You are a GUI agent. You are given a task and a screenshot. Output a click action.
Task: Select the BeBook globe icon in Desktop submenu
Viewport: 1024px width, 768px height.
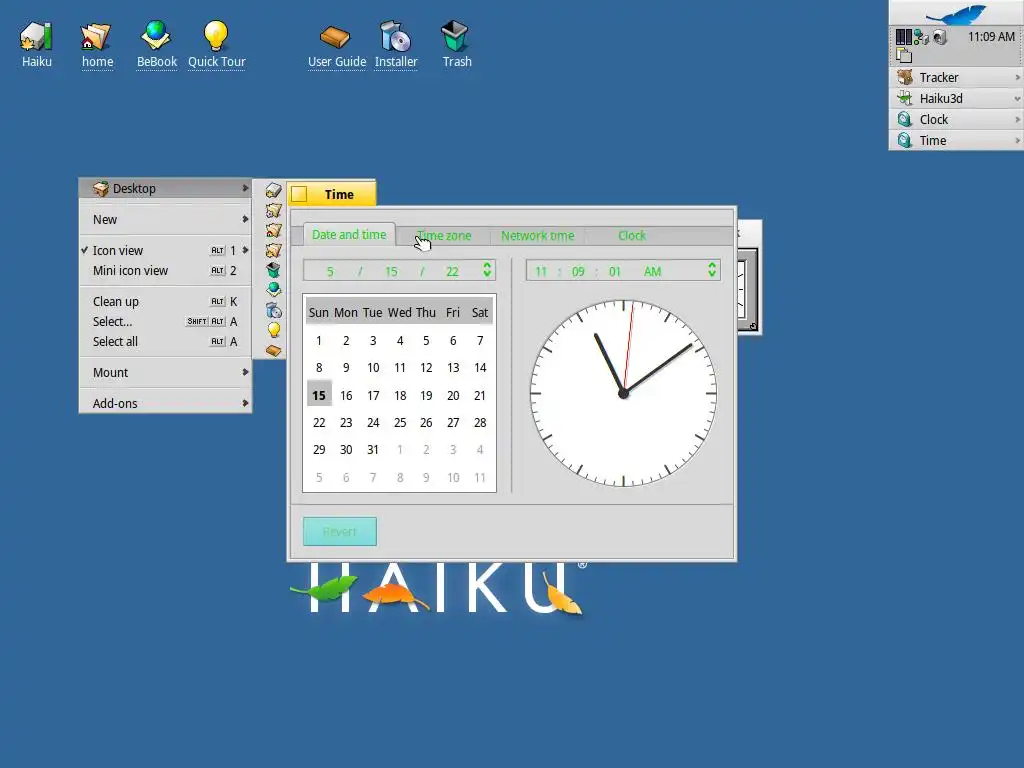click(274, 289)
